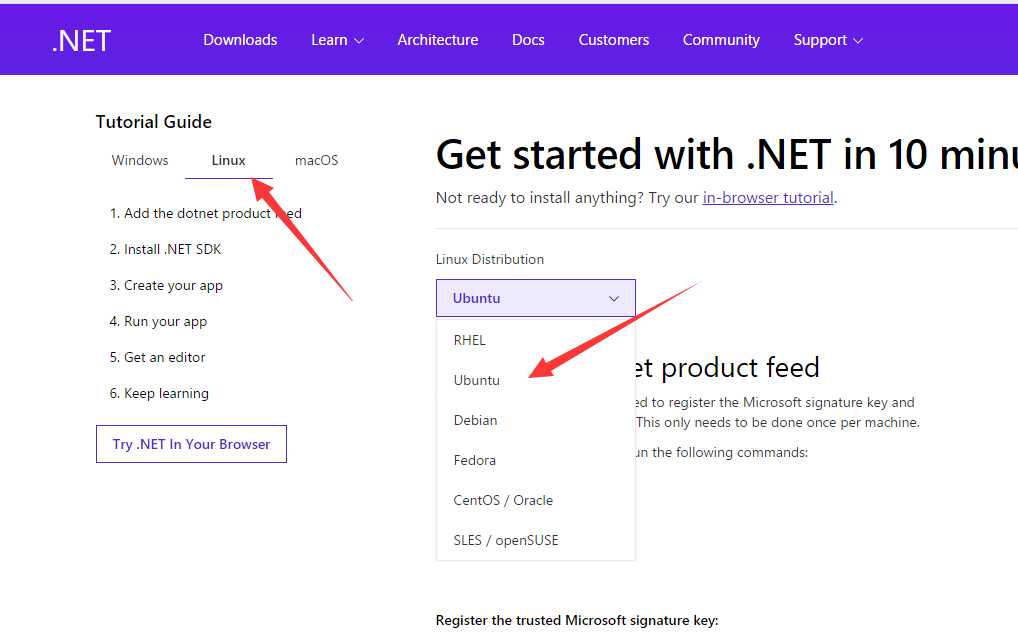Expand the Learn menu

point(337,40)
